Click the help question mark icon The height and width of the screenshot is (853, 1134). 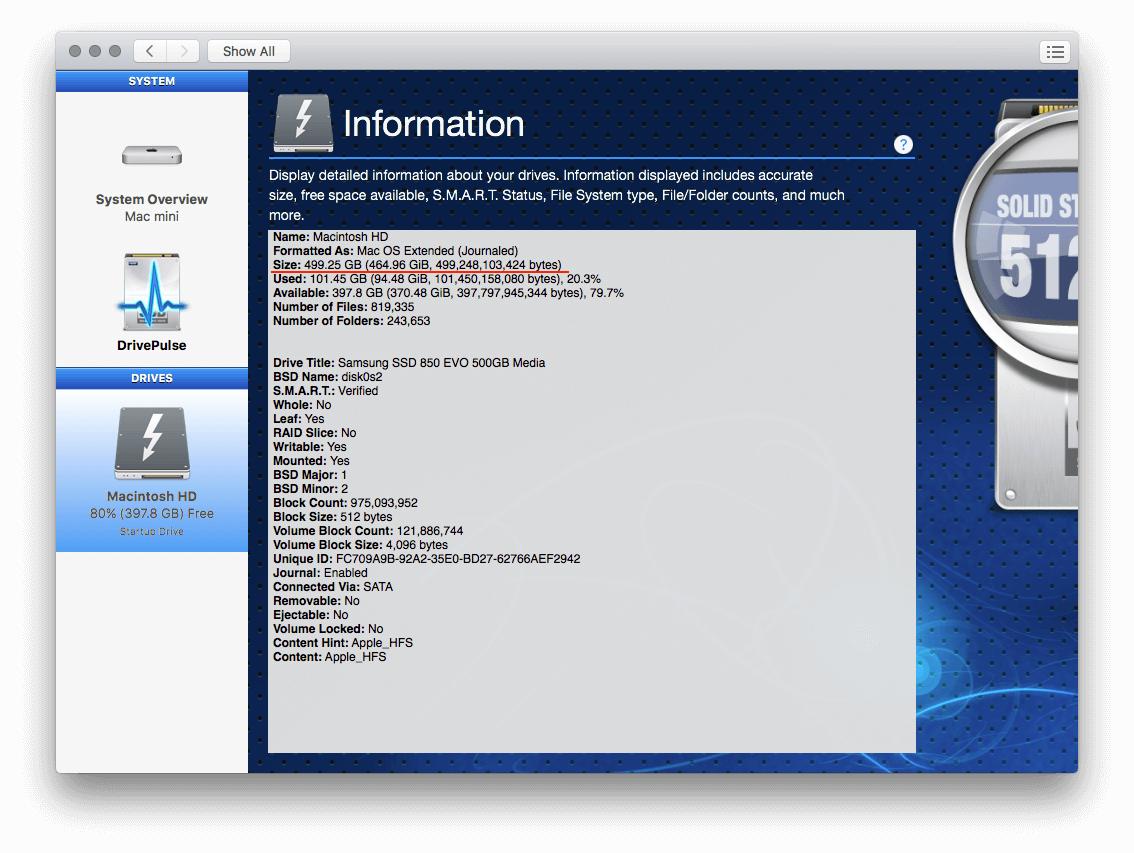(903, 144)
